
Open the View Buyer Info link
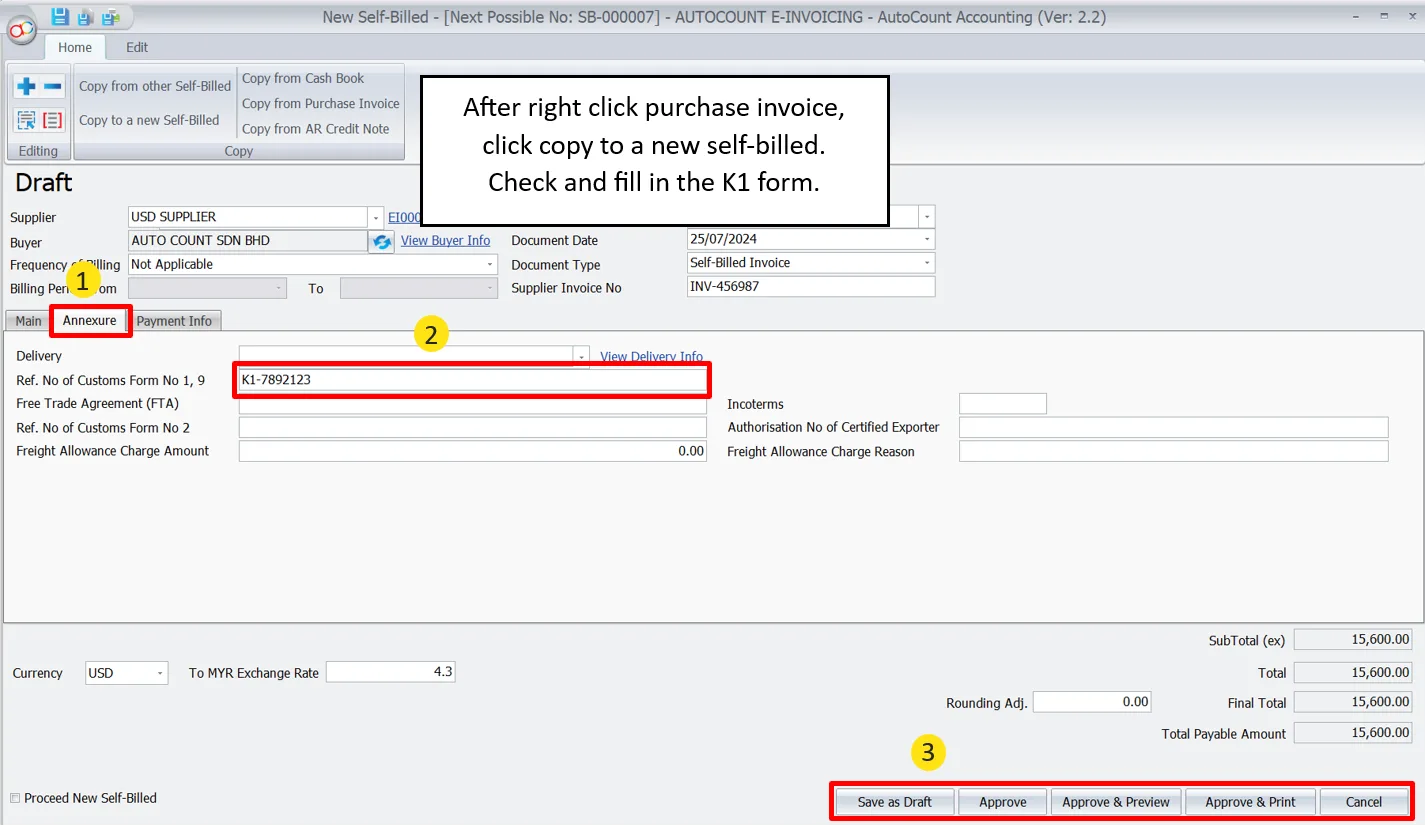[446, 240]
